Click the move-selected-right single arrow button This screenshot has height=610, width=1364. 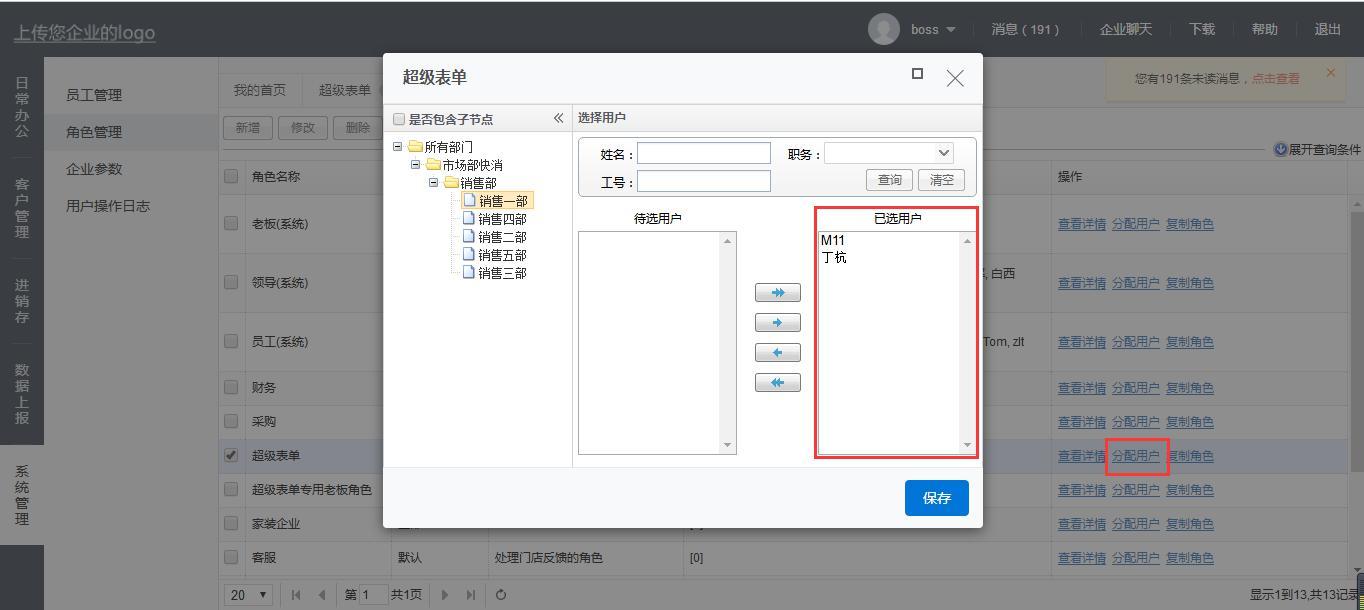(777, 323)
